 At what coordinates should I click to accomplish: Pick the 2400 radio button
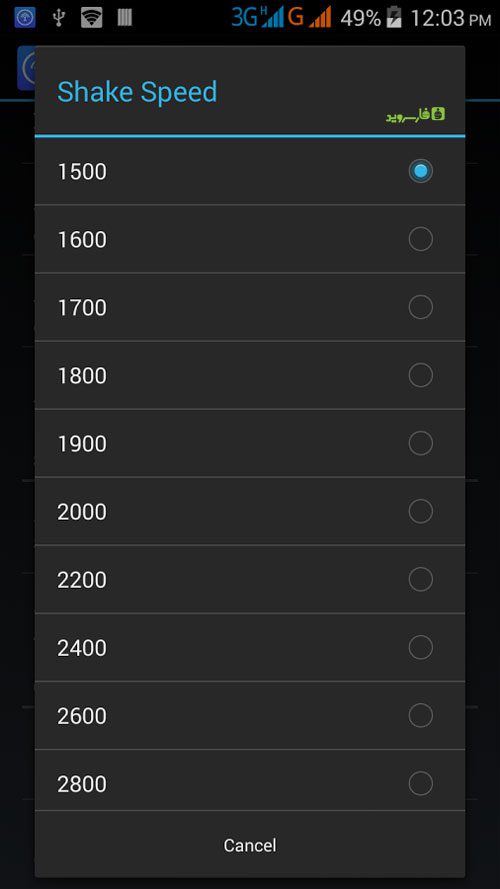point(420,647)
